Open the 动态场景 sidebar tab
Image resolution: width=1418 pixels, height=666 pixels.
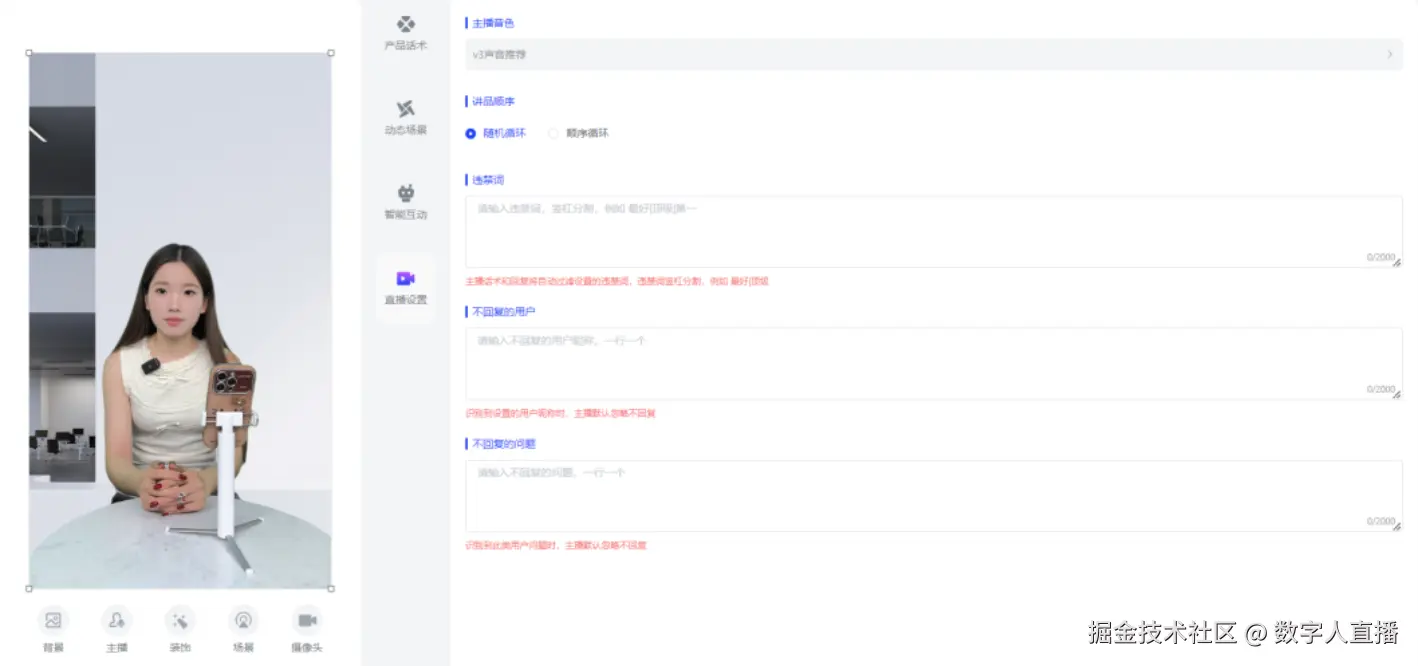click(405, 117)
